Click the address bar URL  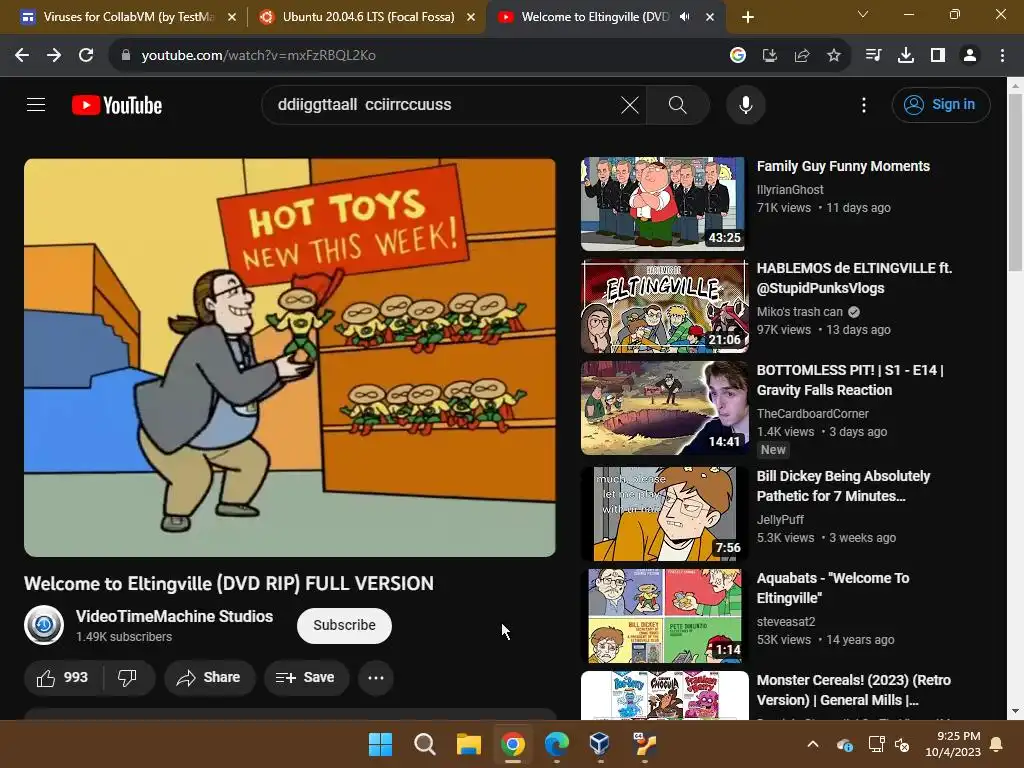(x=259, y=56)
